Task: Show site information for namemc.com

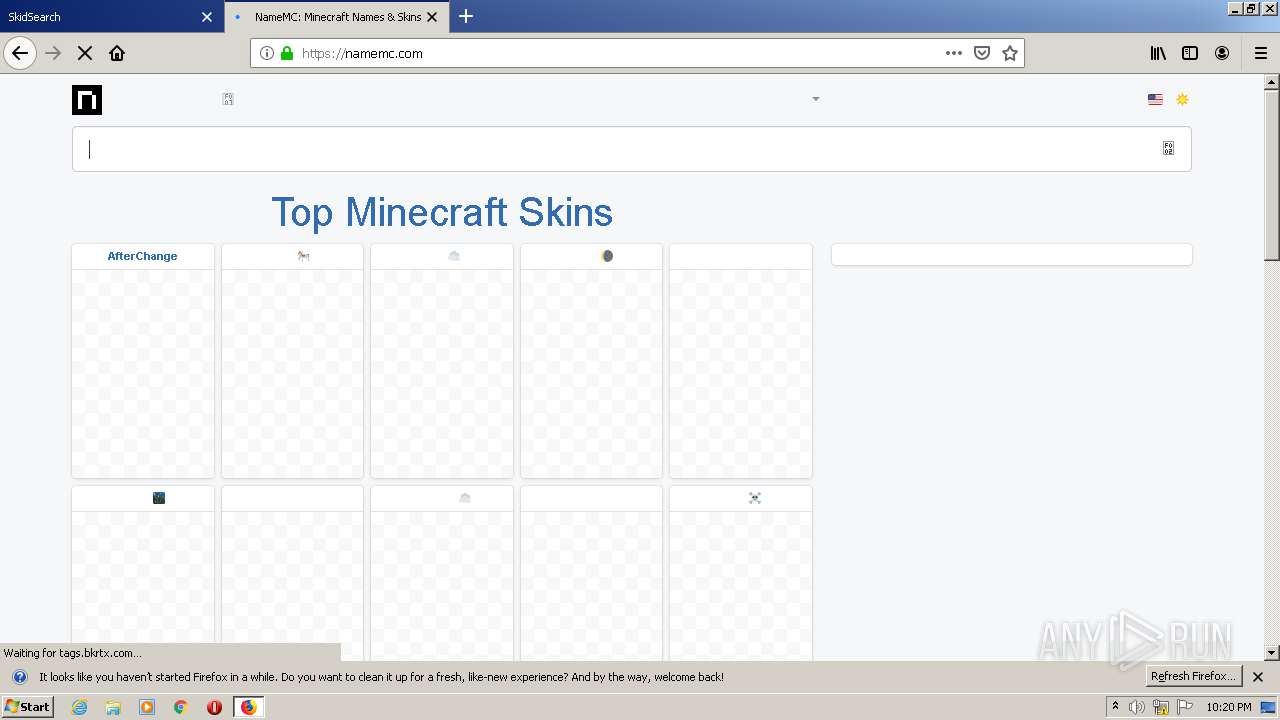Action: [267, 53]
